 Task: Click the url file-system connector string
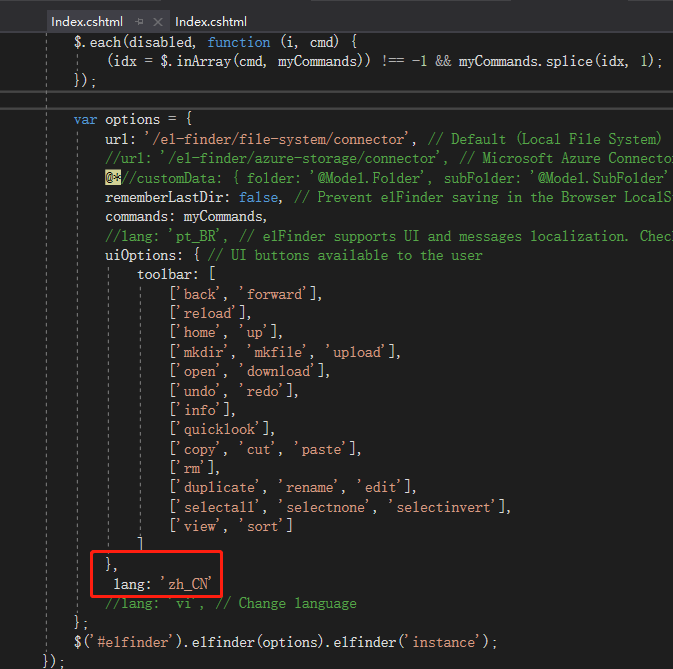click(x=279, y=139)
